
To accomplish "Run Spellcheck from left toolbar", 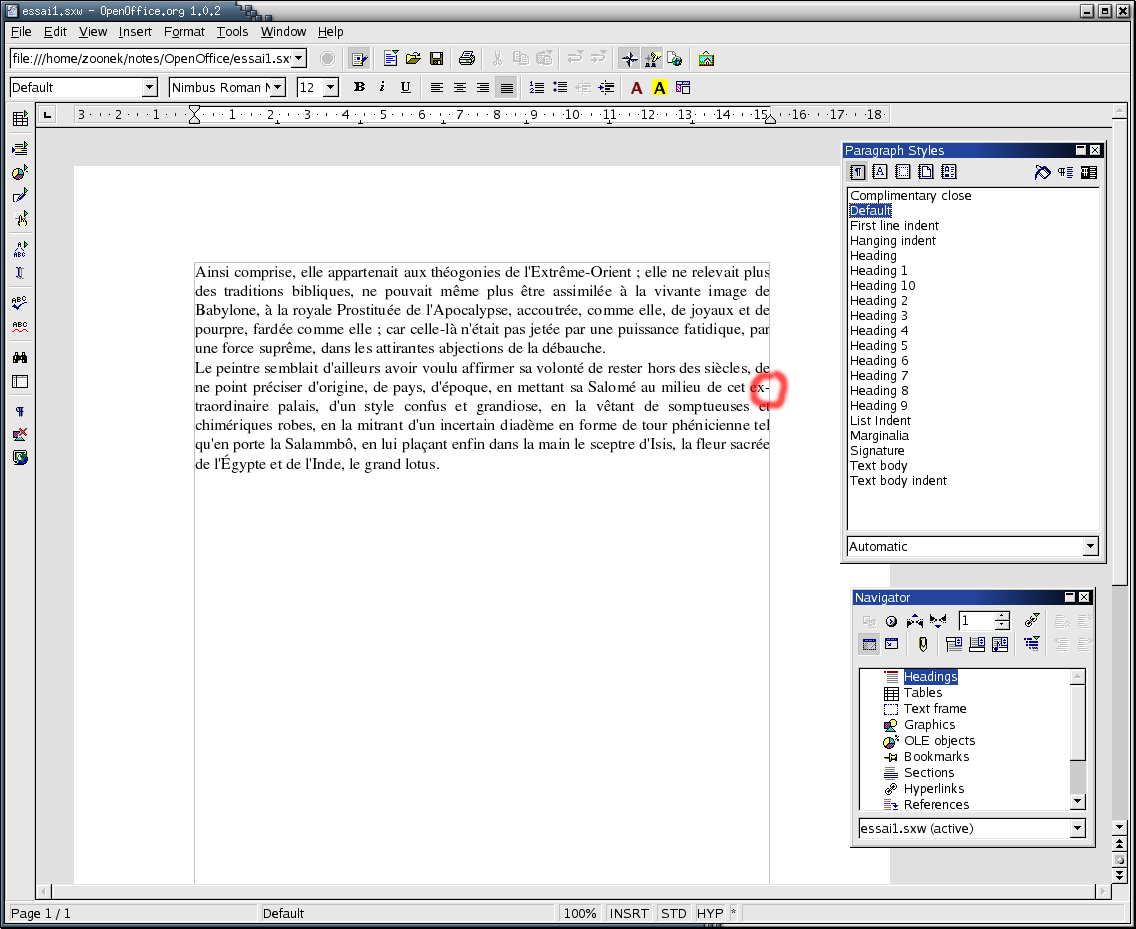I will [x=20, y=303].
